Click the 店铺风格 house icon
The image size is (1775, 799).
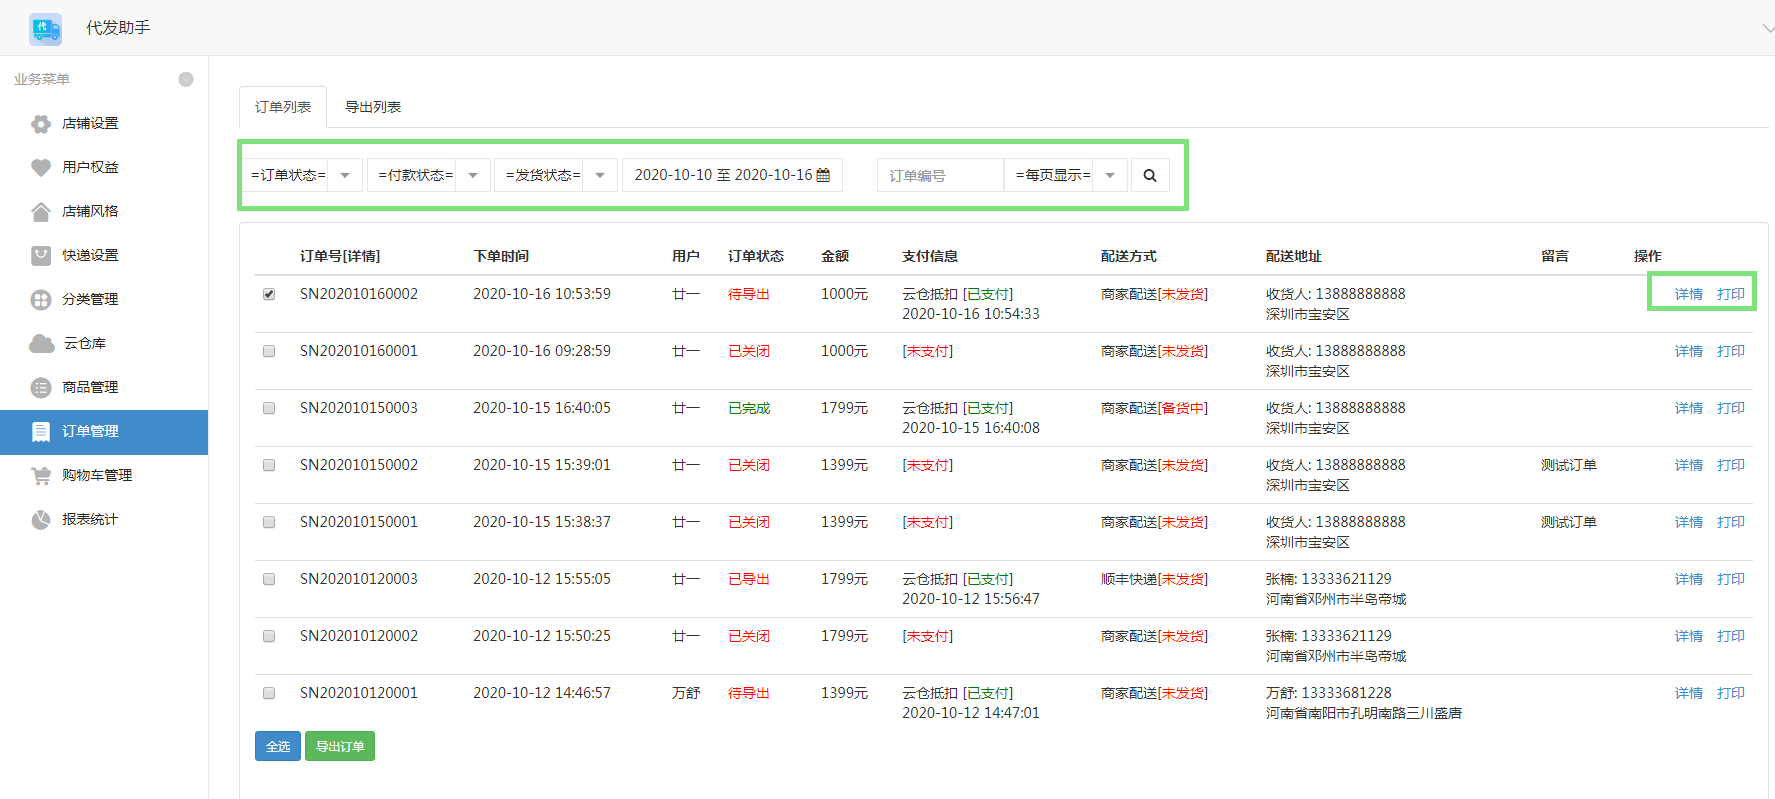(41, 212)
